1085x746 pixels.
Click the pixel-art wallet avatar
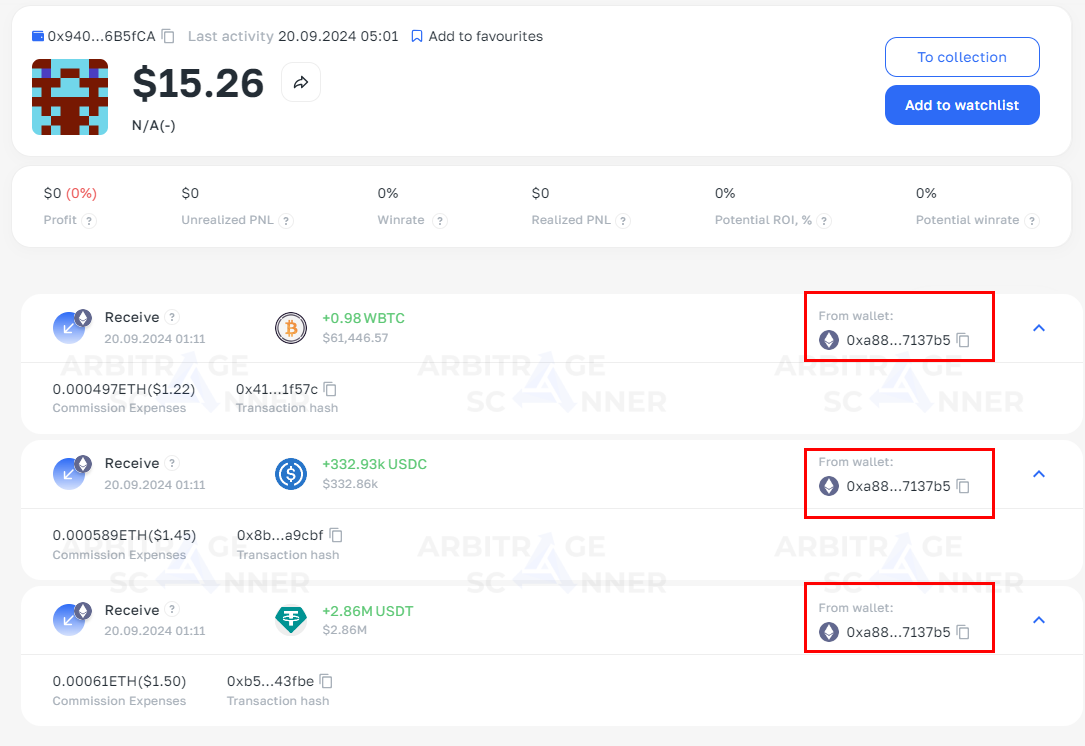tap(70, 97)
